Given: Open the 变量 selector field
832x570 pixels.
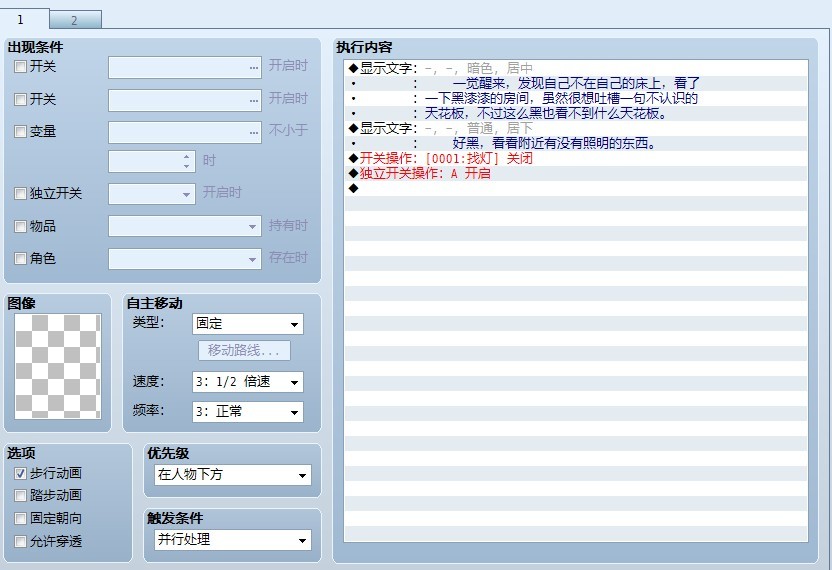Looking at the screenshot, I should [x=185, y=133].
